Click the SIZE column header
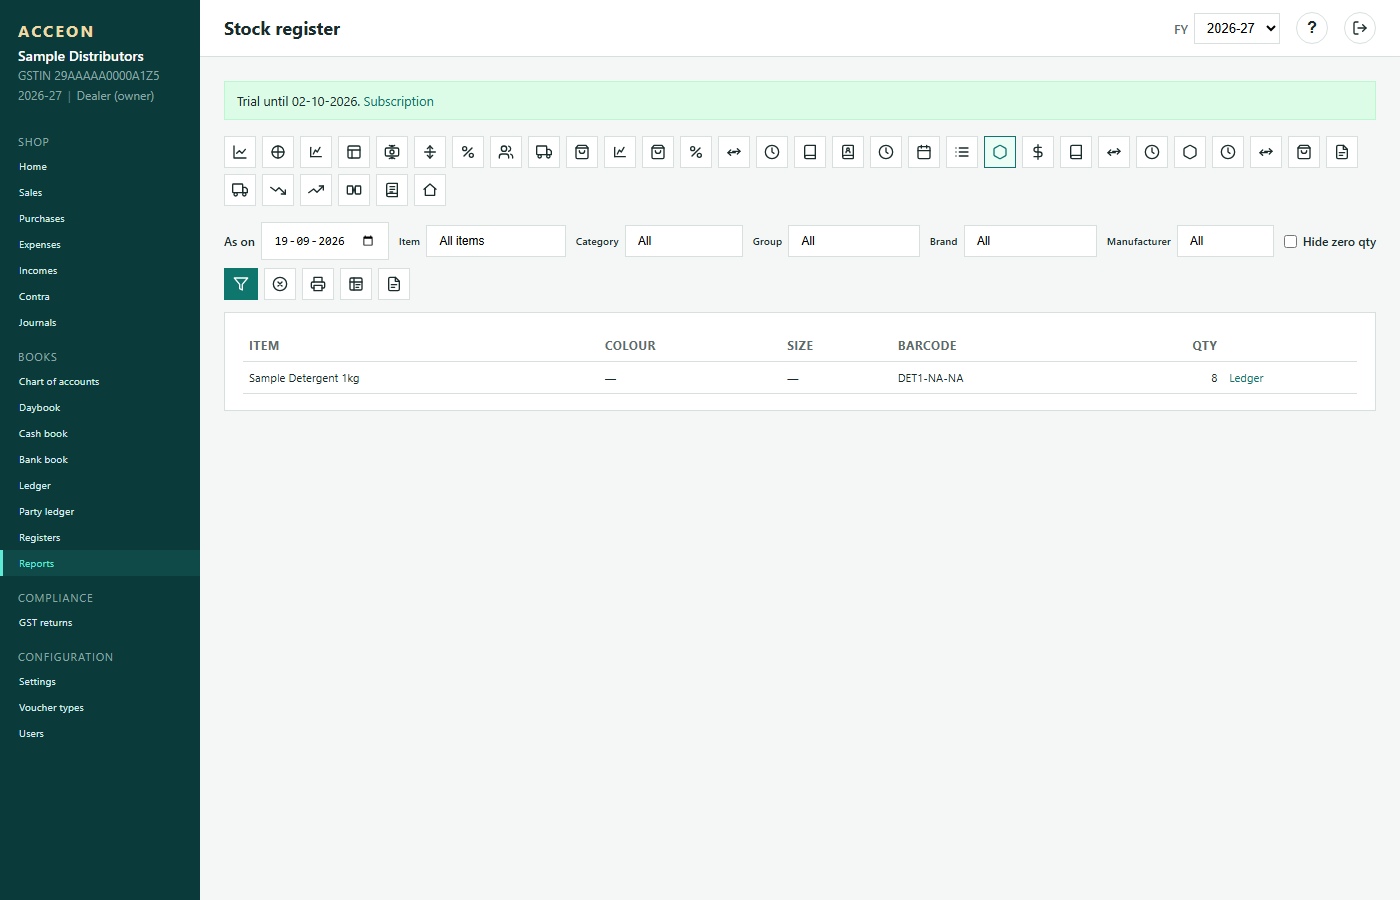Viewport: 1400px width, 900px height. point(800,346)
